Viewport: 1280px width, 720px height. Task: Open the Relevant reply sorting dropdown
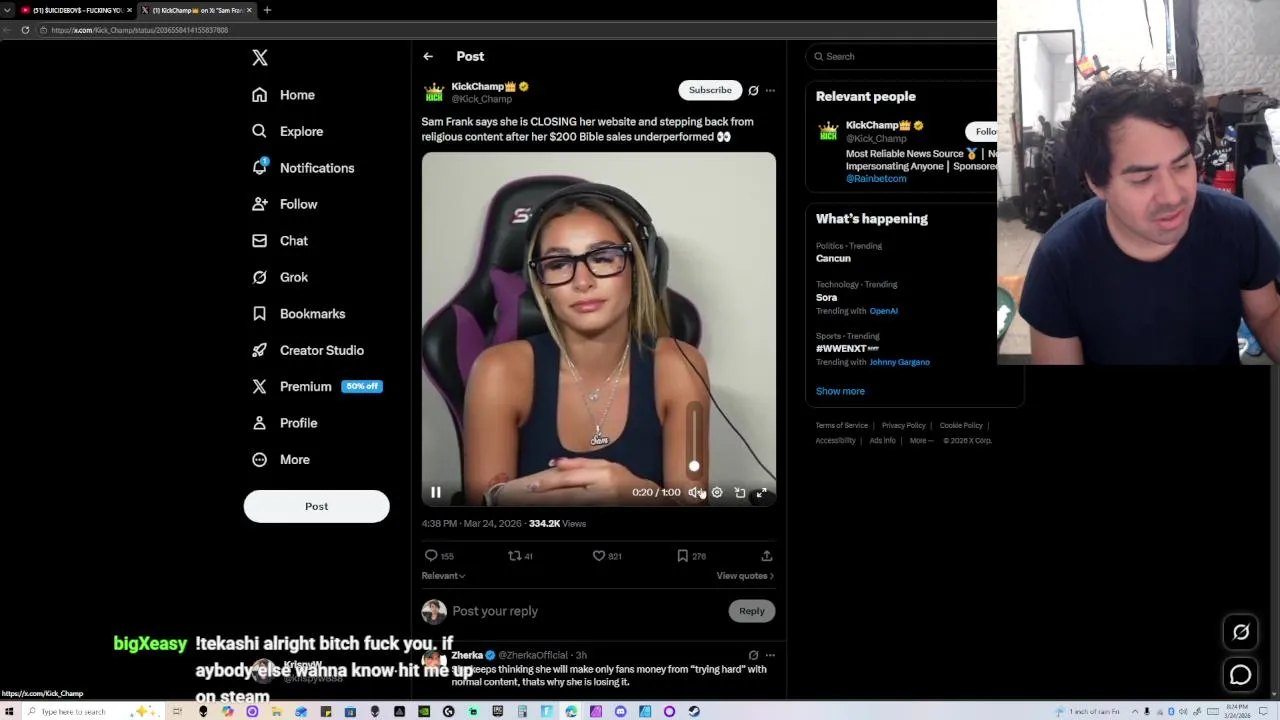[443, 576]
